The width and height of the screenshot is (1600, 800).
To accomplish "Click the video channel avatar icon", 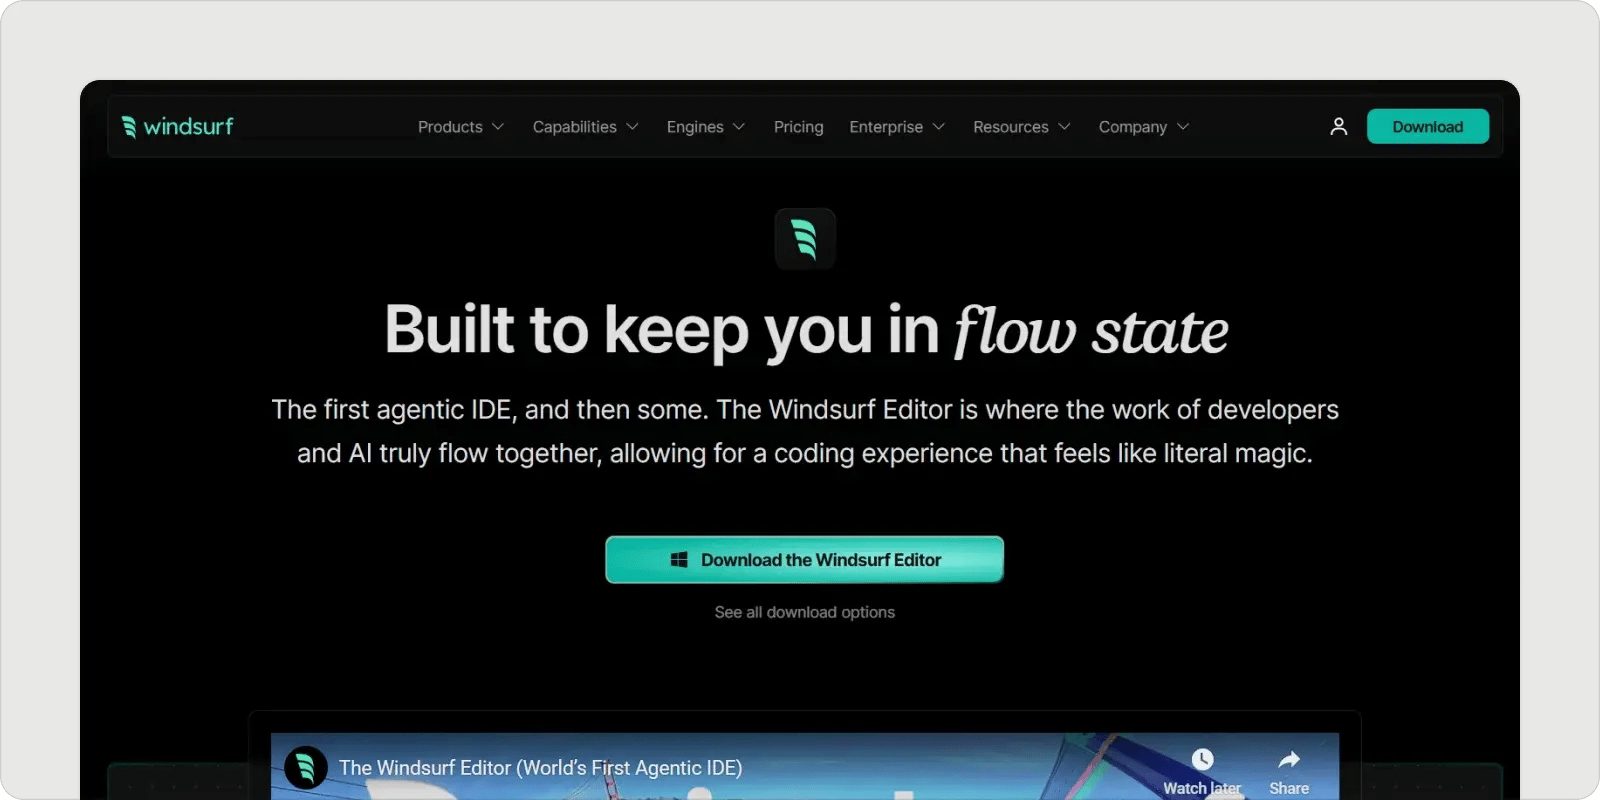I will 306,768.
